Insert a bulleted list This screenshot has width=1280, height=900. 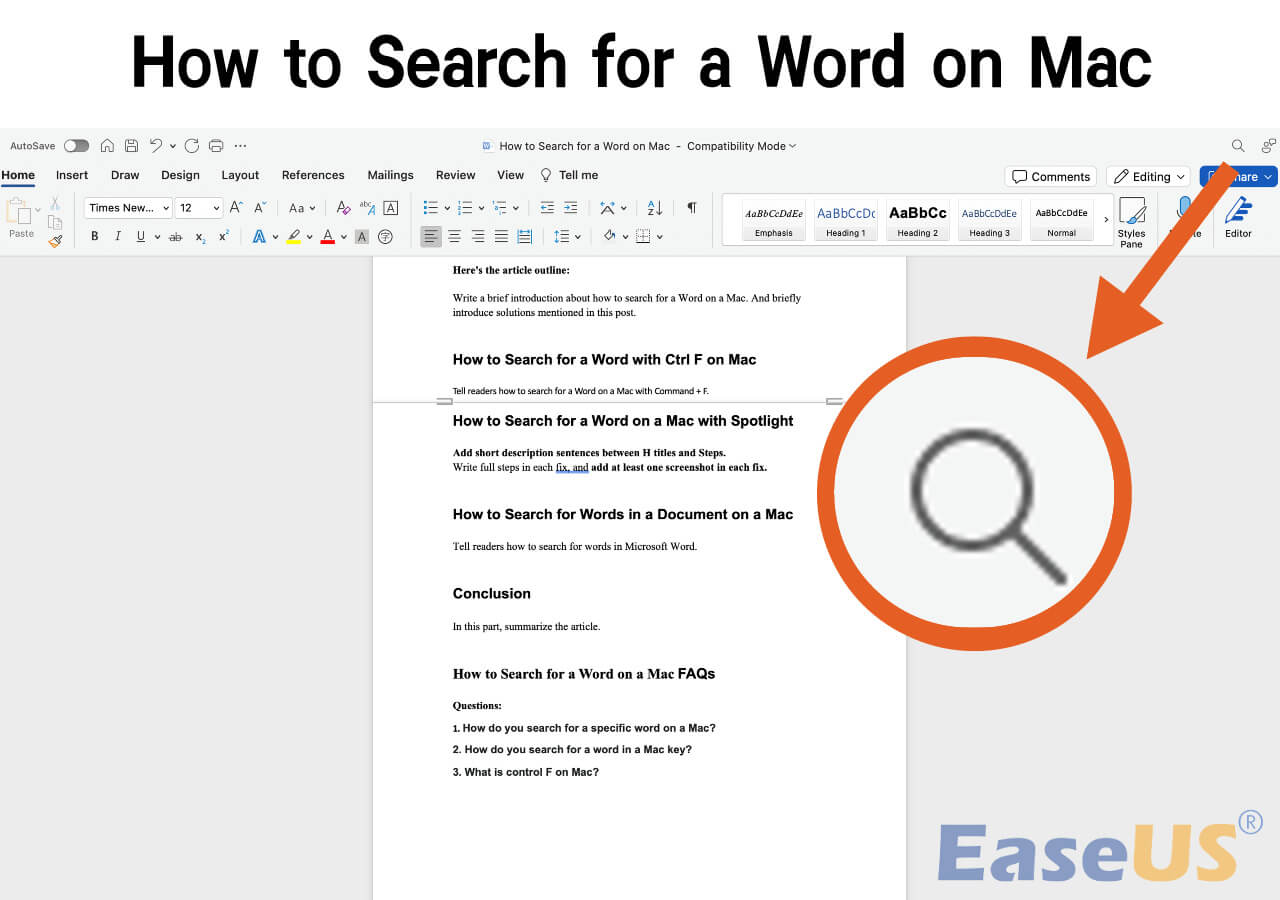(430, 208)
